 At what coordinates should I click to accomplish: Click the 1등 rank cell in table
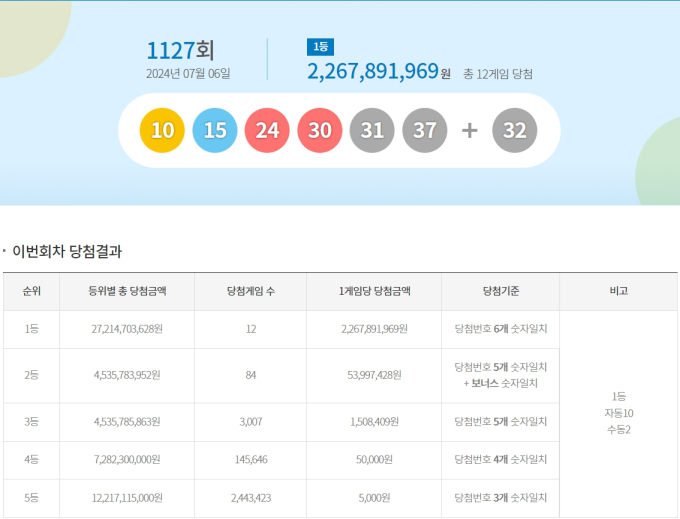click(31, 329)
